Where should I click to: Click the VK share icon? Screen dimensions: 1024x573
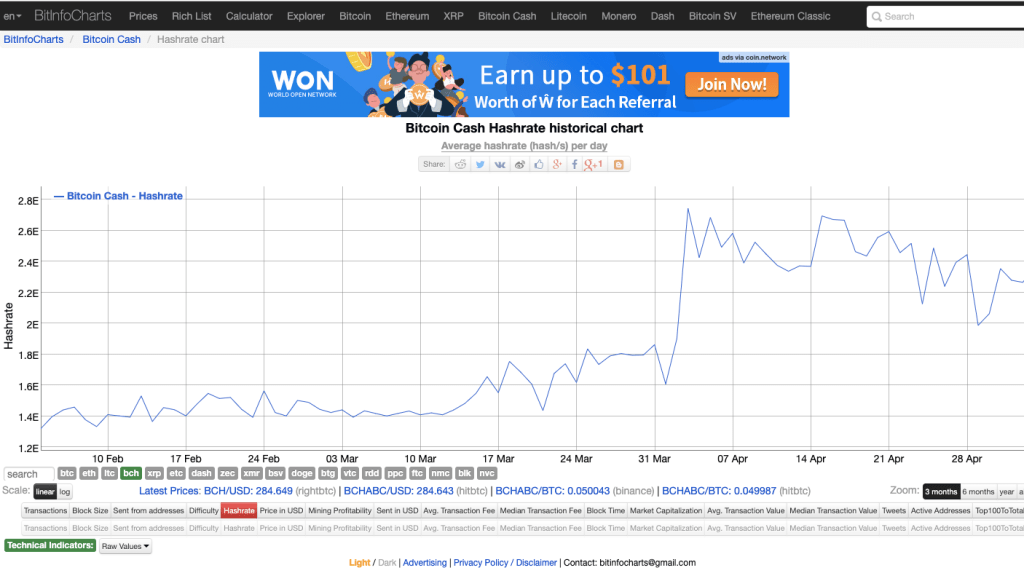pos(499,164)
